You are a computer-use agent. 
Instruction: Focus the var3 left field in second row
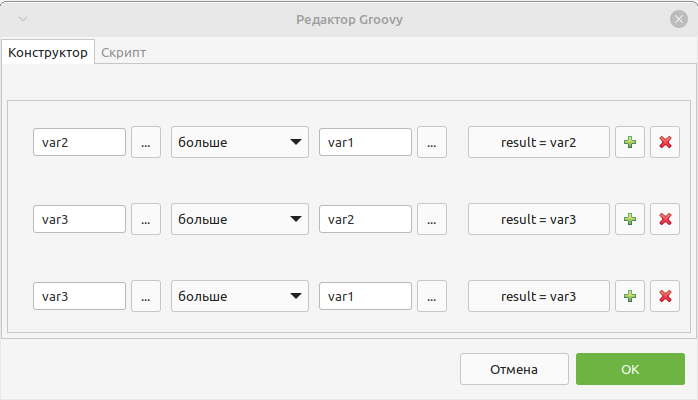(x=79, y=219)
